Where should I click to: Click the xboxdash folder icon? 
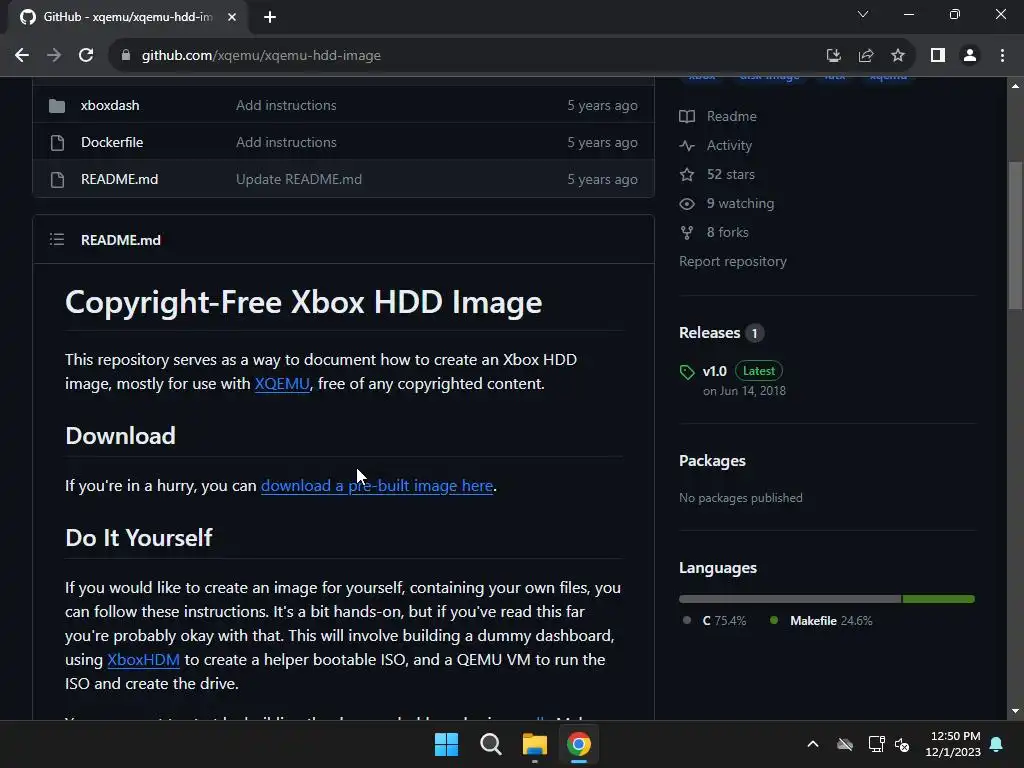(x=57, y=106)
